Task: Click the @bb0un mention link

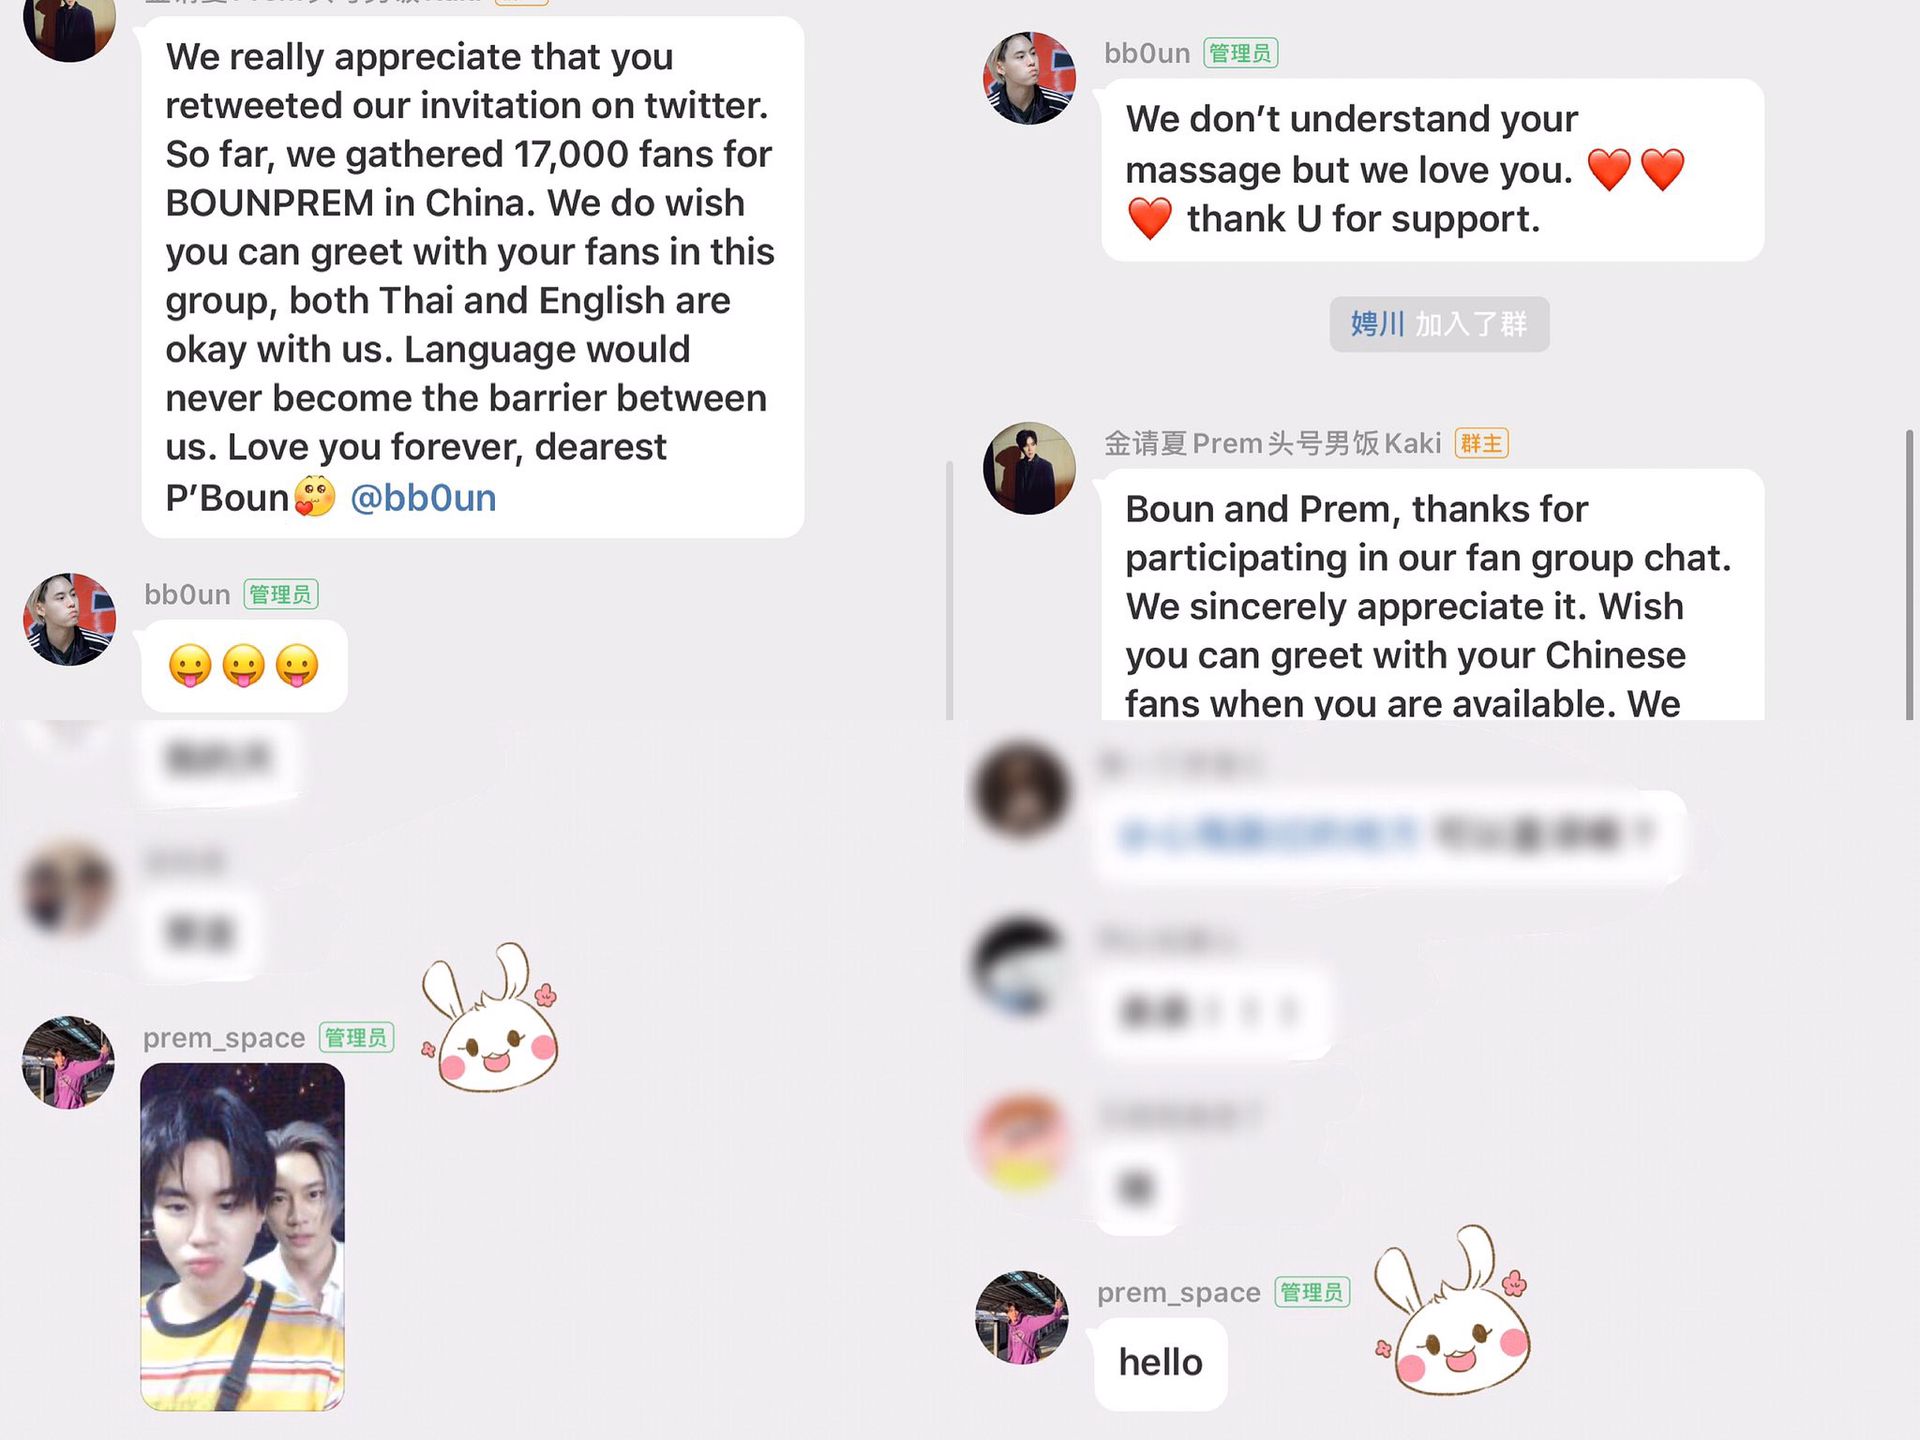Action: click(x=423, y=498)
